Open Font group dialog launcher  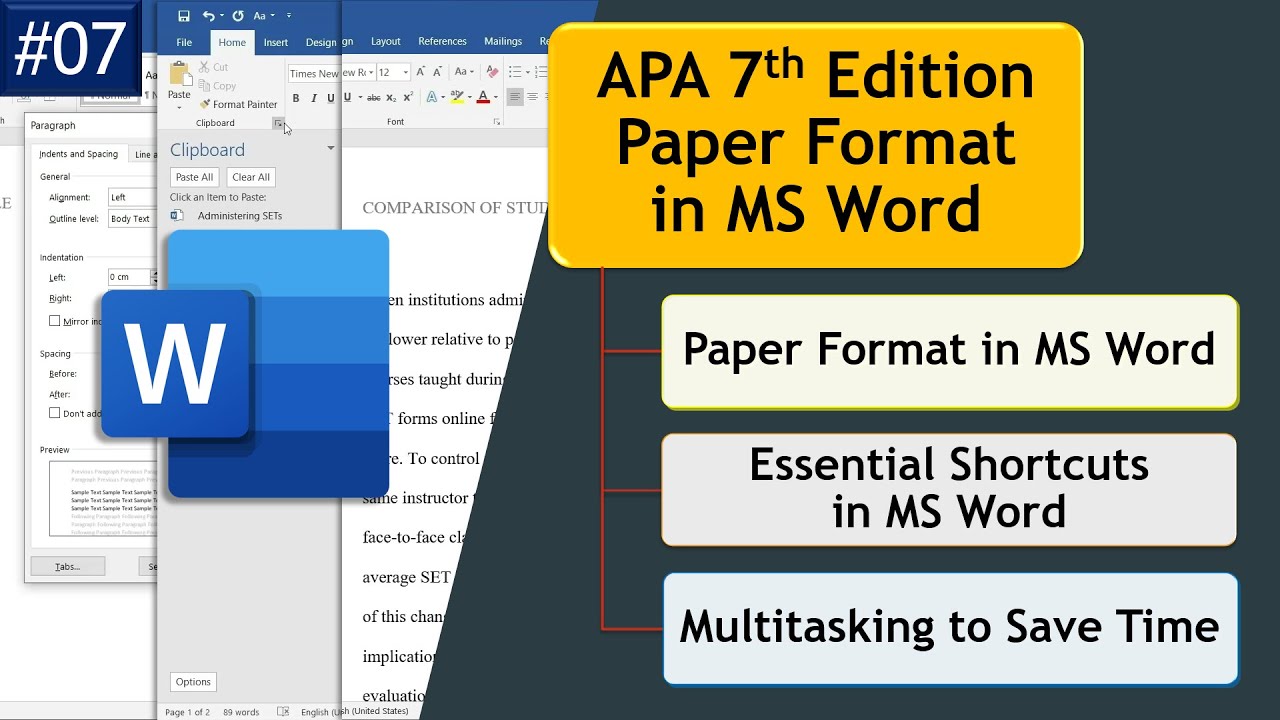pos(497,122)
